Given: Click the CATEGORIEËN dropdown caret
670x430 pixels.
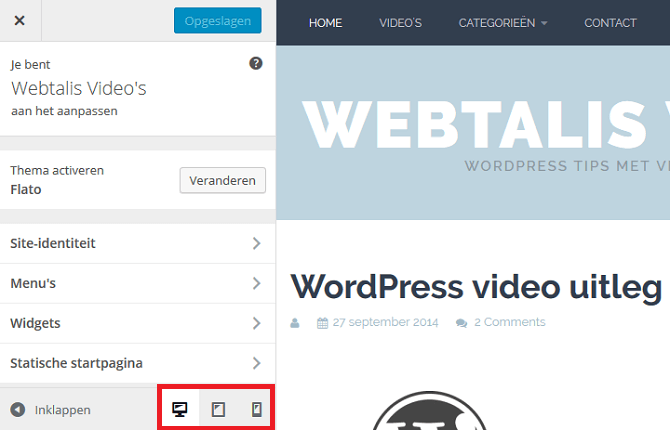Looking at the screenshot, I should click(x=544, y=23).
